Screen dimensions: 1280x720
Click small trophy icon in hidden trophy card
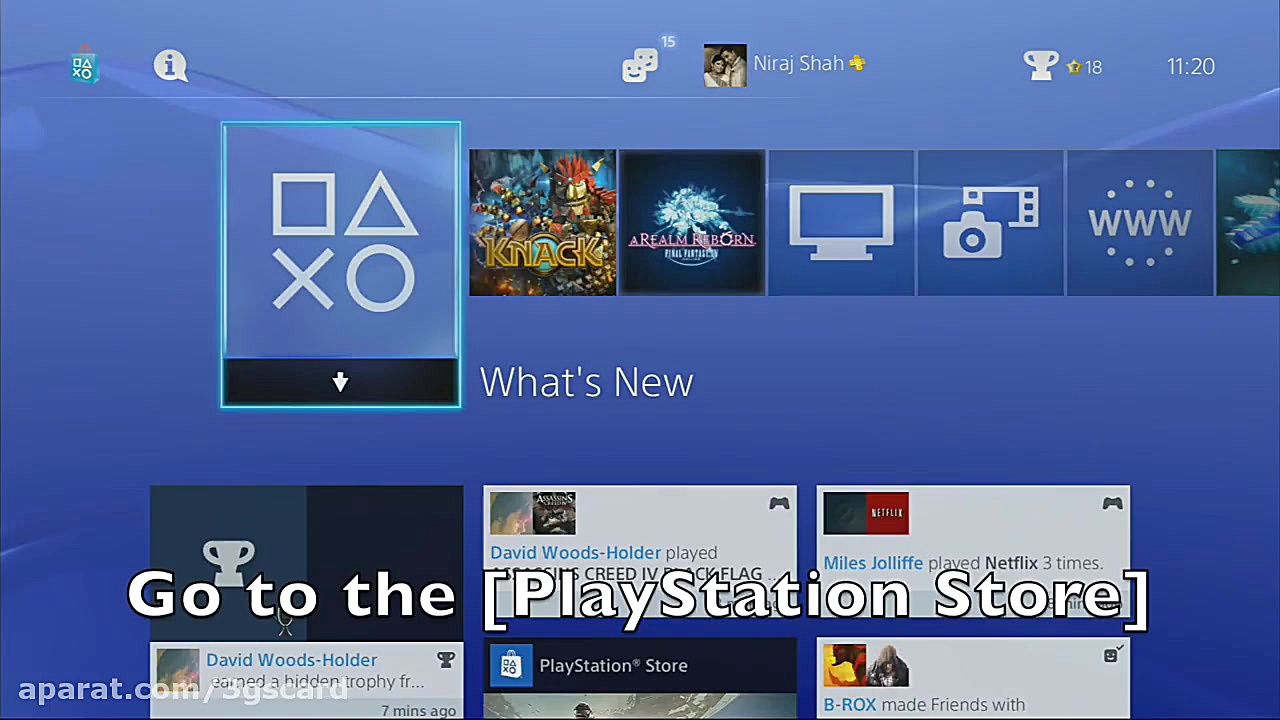click(x=446, y=660)
